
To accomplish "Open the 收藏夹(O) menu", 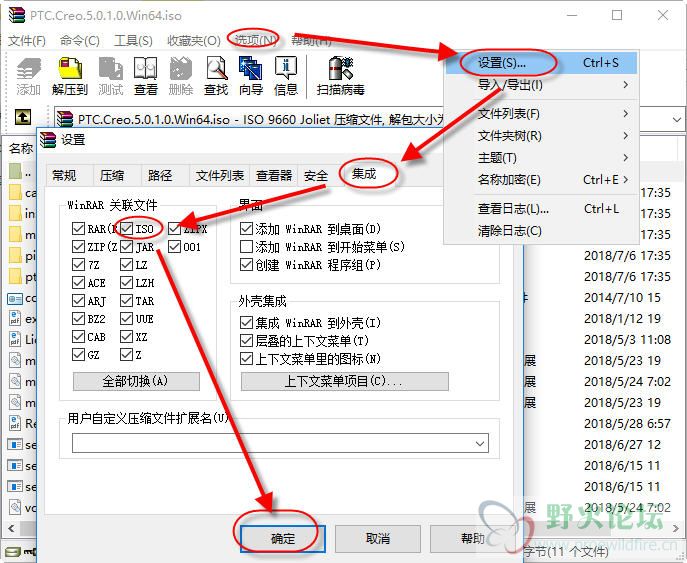I will [x=194, y=40].
